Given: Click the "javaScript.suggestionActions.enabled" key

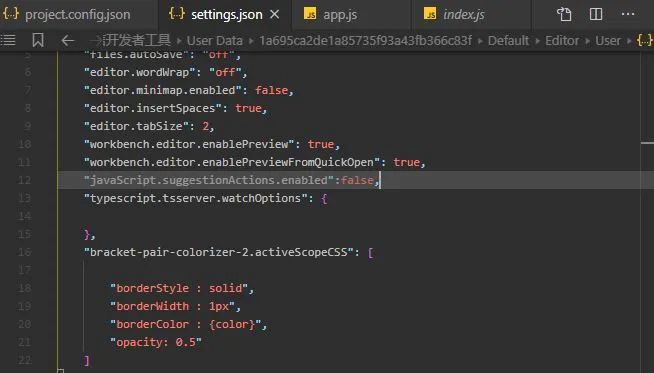Looking at the screenshot, I should 209,180.
